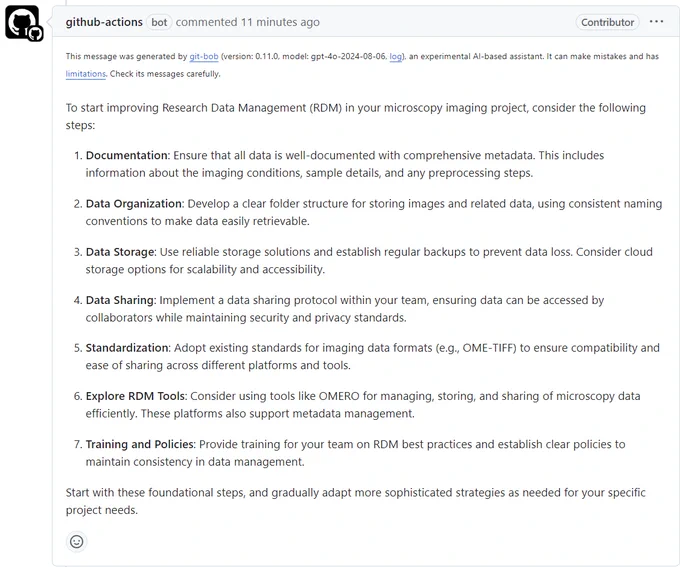The width and height of the screenshot is (680, 567).
Task: Click the Data Organization list heading
Action: 134,203
